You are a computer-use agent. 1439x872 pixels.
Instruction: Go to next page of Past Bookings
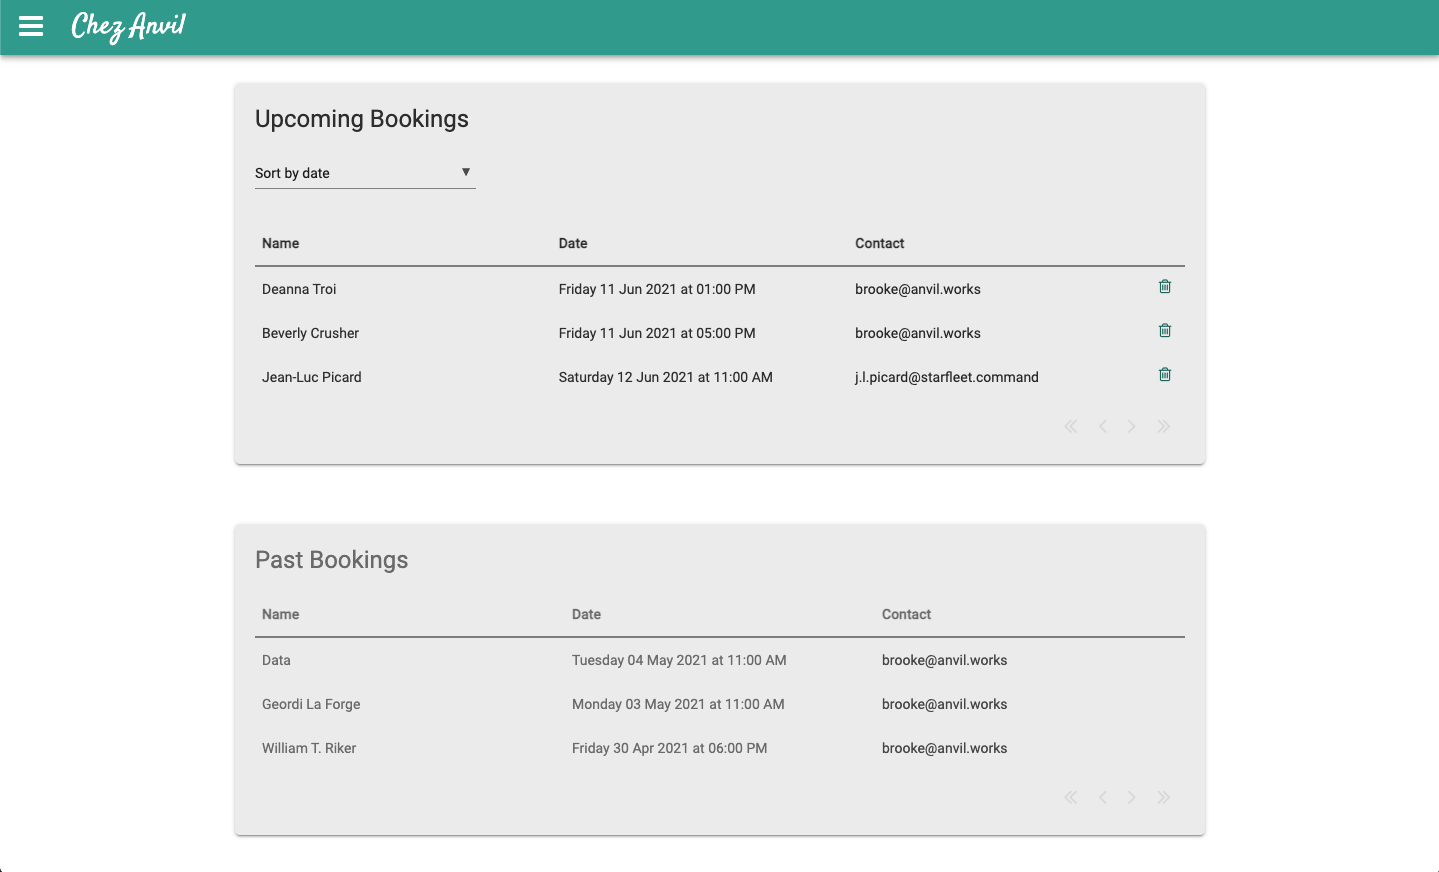tap(1132, 798)
